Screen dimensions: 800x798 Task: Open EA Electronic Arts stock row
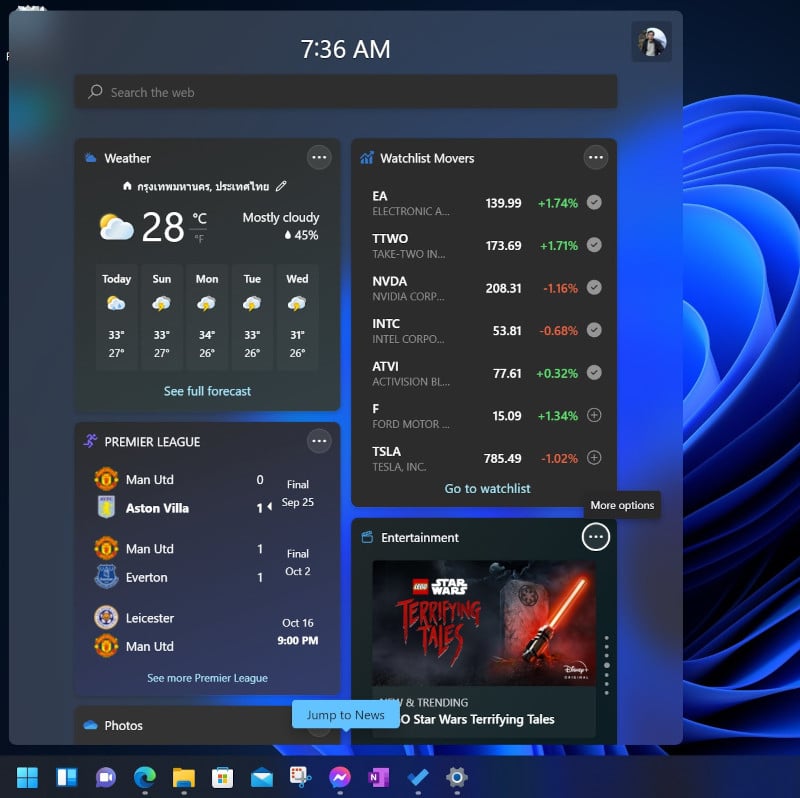tap(485, 203)
